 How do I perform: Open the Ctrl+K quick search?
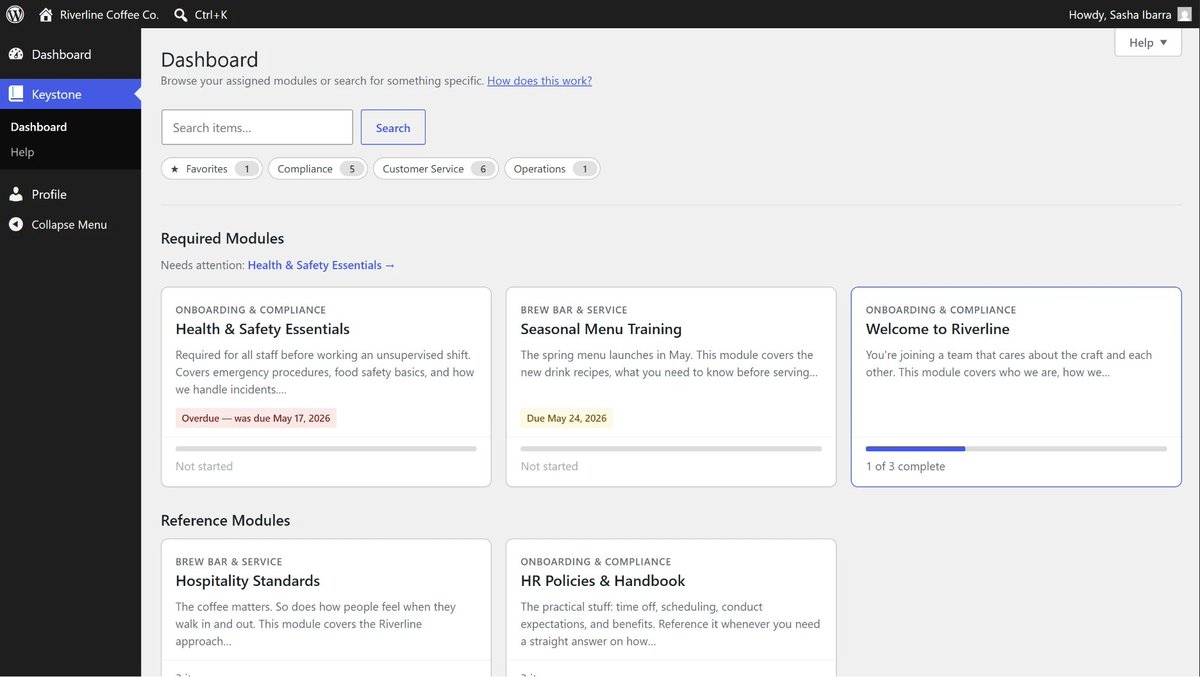click(x=200, y=15)
